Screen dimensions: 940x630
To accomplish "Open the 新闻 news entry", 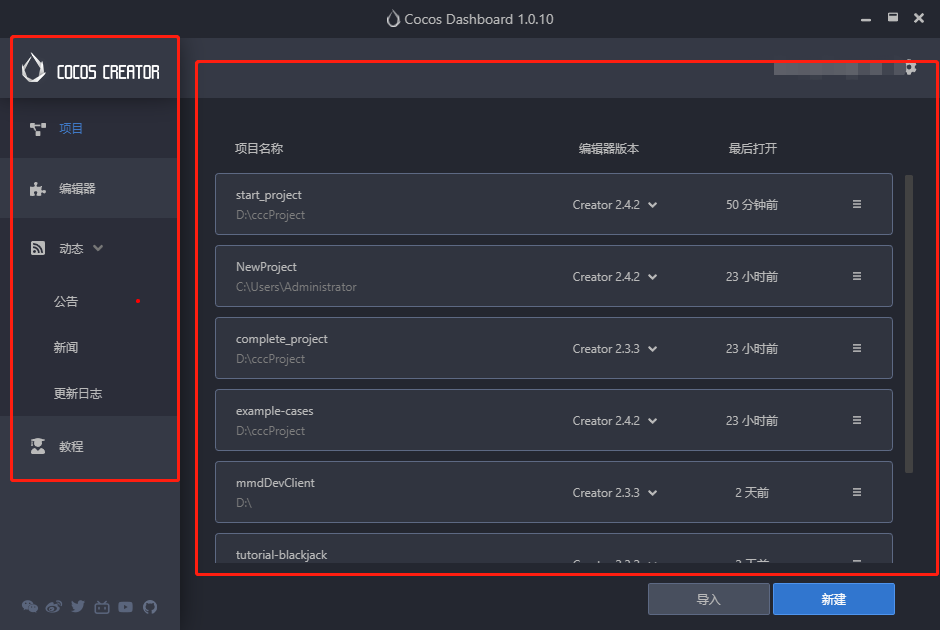I will [66, 348].
